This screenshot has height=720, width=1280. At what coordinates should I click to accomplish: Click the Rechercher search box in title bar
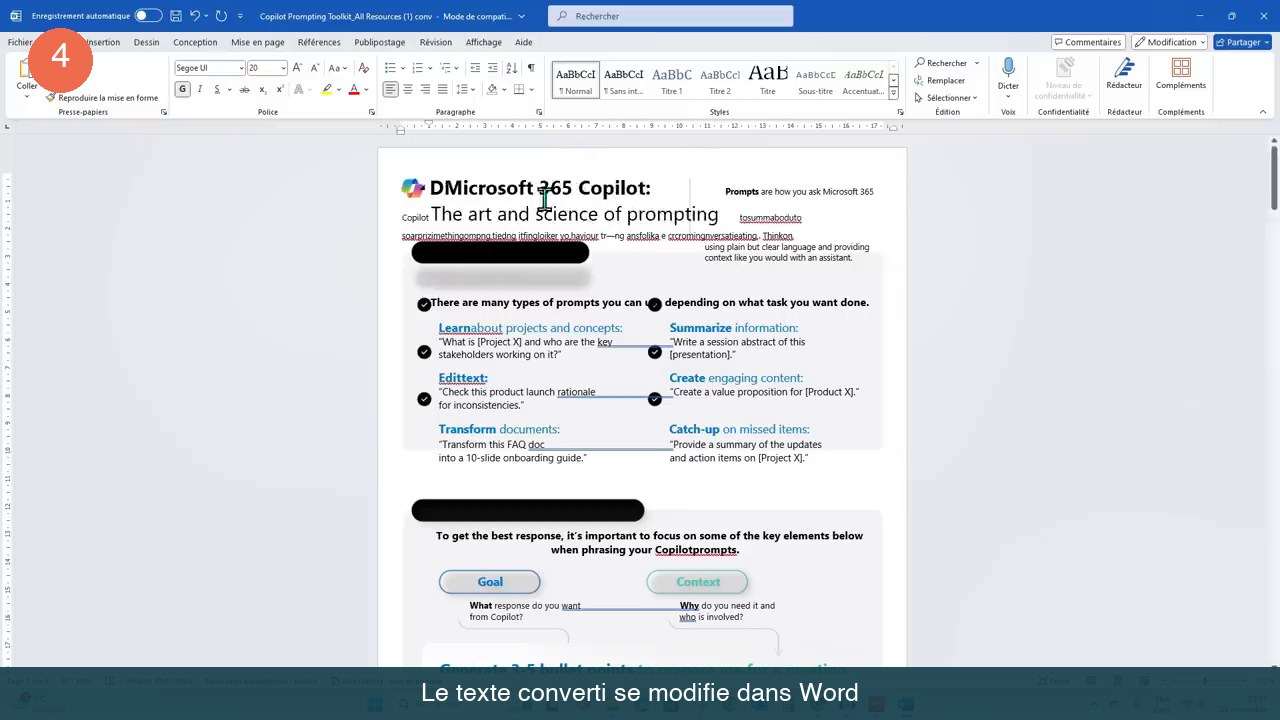click(671, 16)
